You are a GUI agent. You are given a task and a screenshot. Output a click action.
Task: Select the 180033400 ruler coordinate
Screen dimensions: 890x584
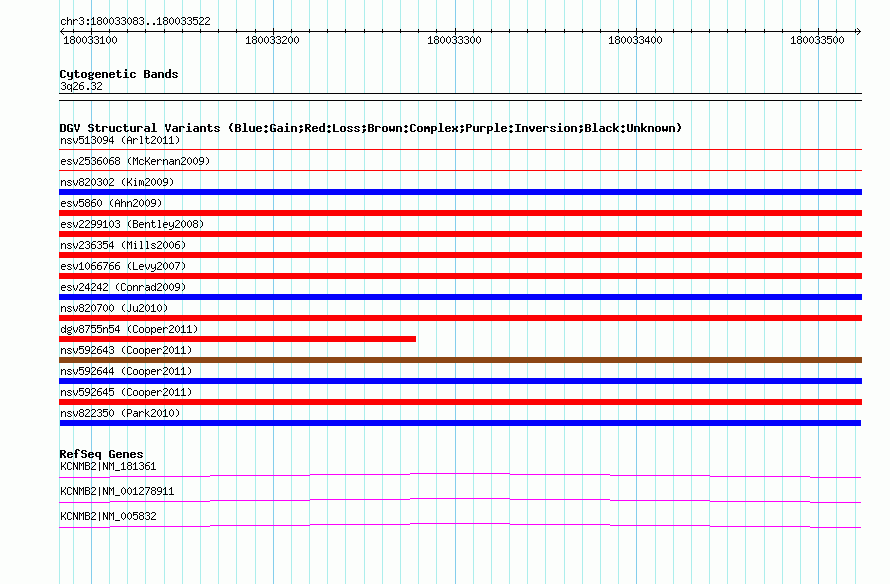(x=635, y=40)
